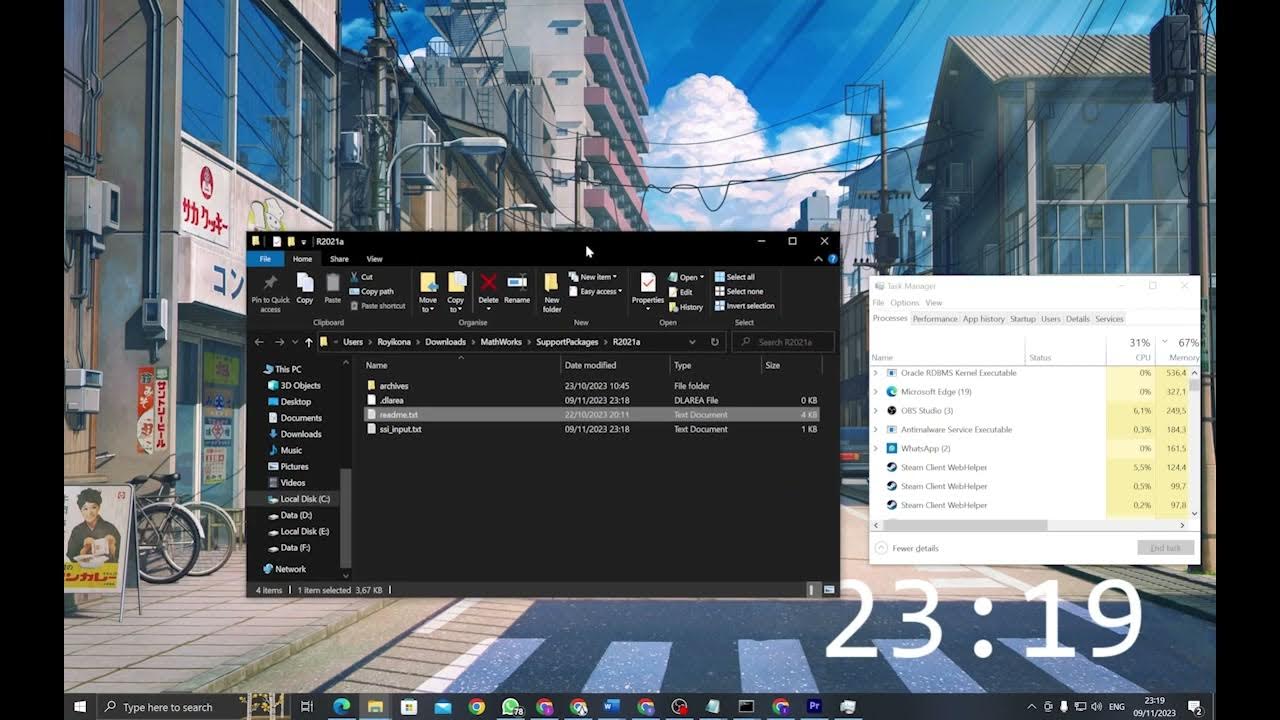Image resolution: width=1280 pixels, height=720 pixels.
Task: Open the File tab in Explorer
Action: 265,259
